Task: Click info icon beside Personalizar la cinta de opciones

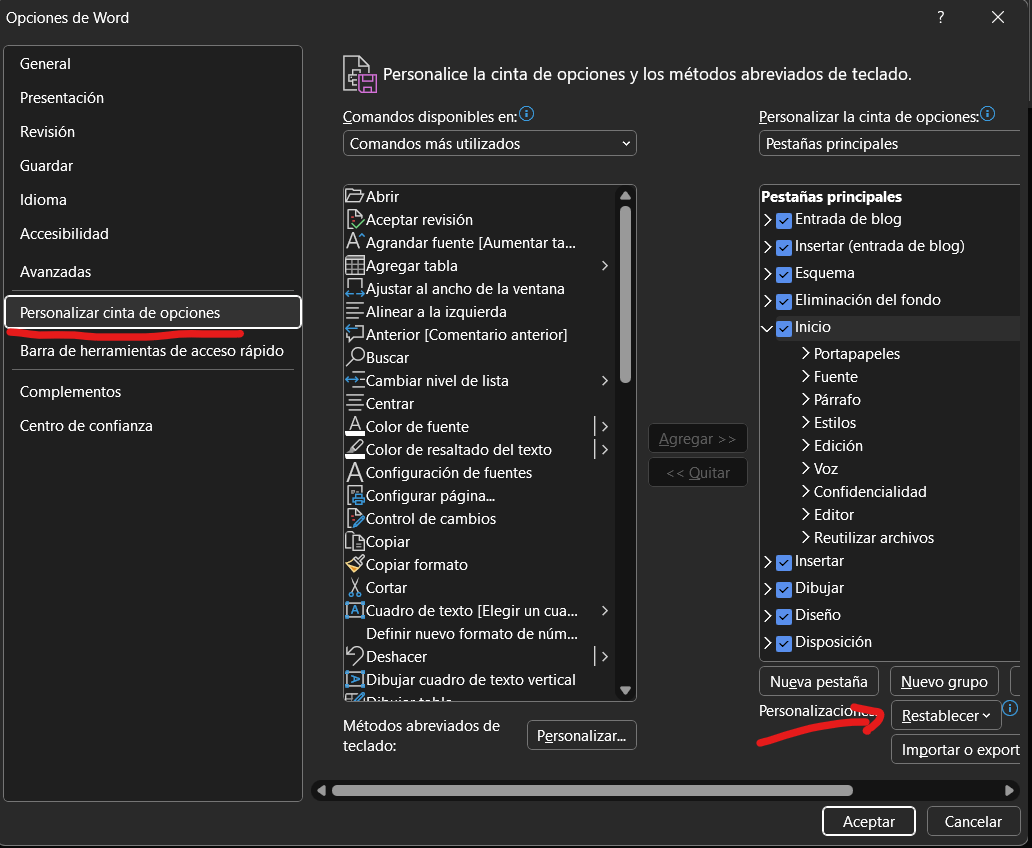Action: (987, 114)
